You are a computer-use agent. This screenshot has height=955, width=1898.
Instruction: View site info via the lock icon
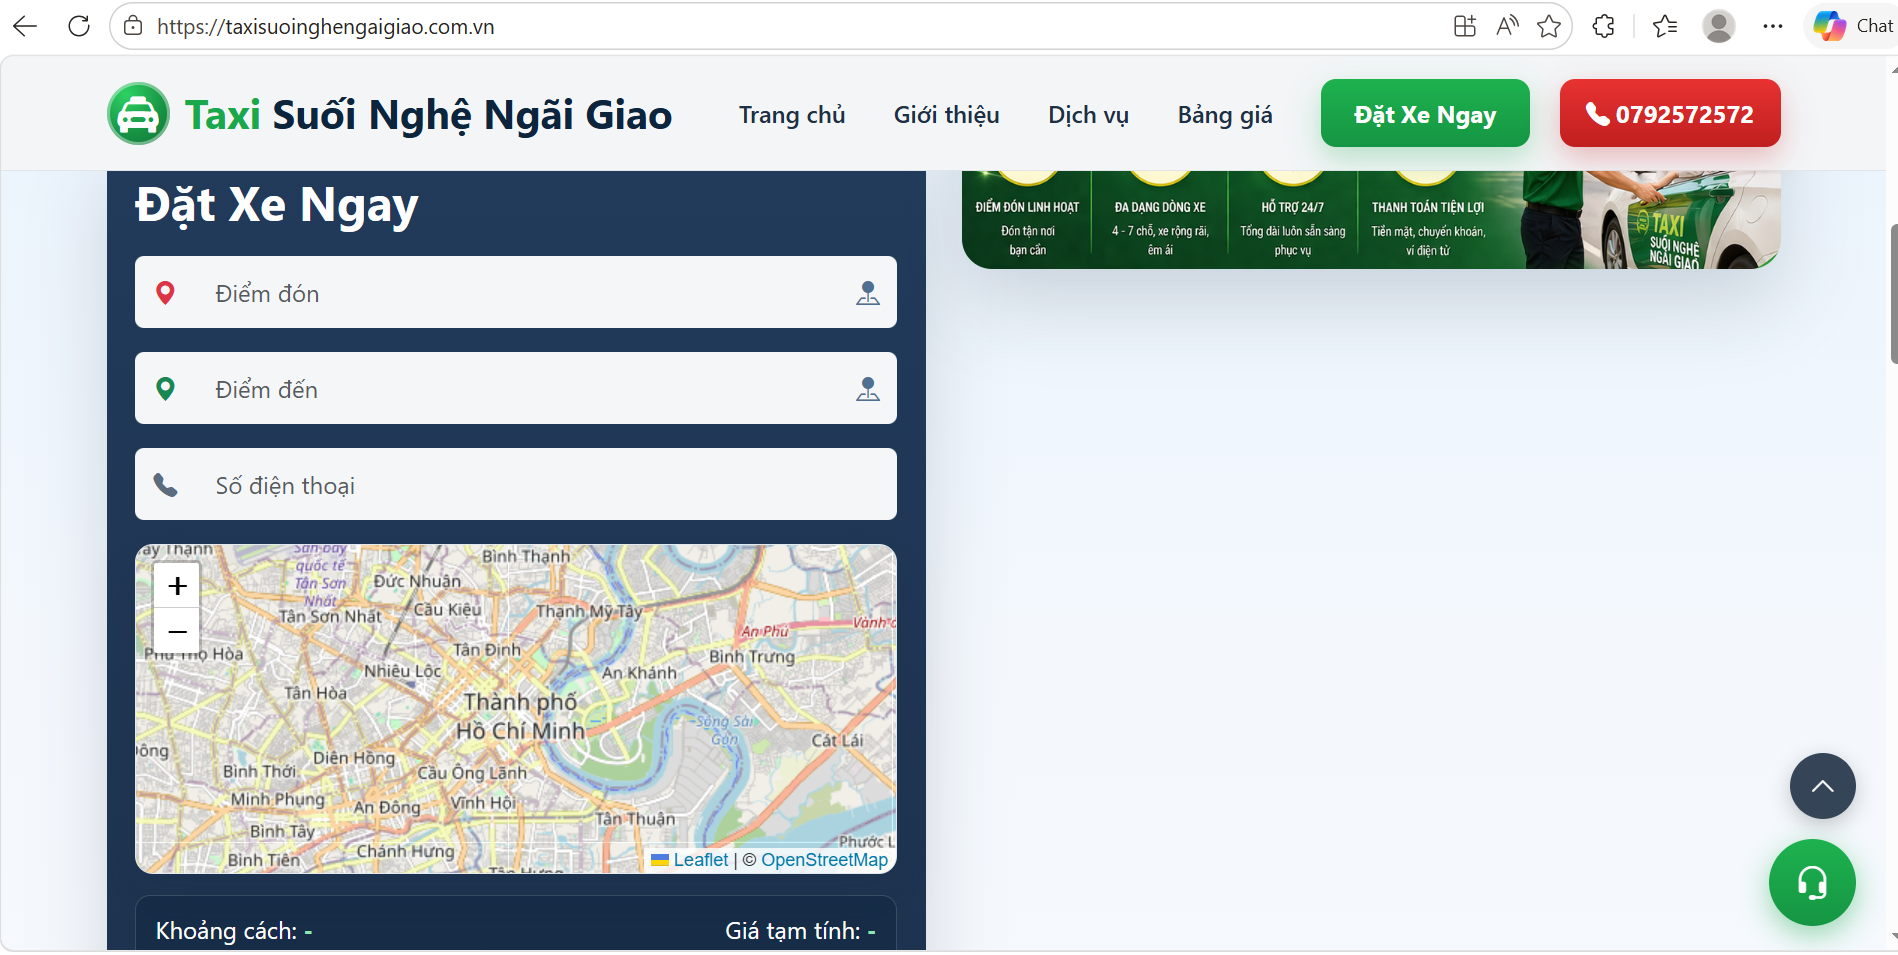click(133, 26)
